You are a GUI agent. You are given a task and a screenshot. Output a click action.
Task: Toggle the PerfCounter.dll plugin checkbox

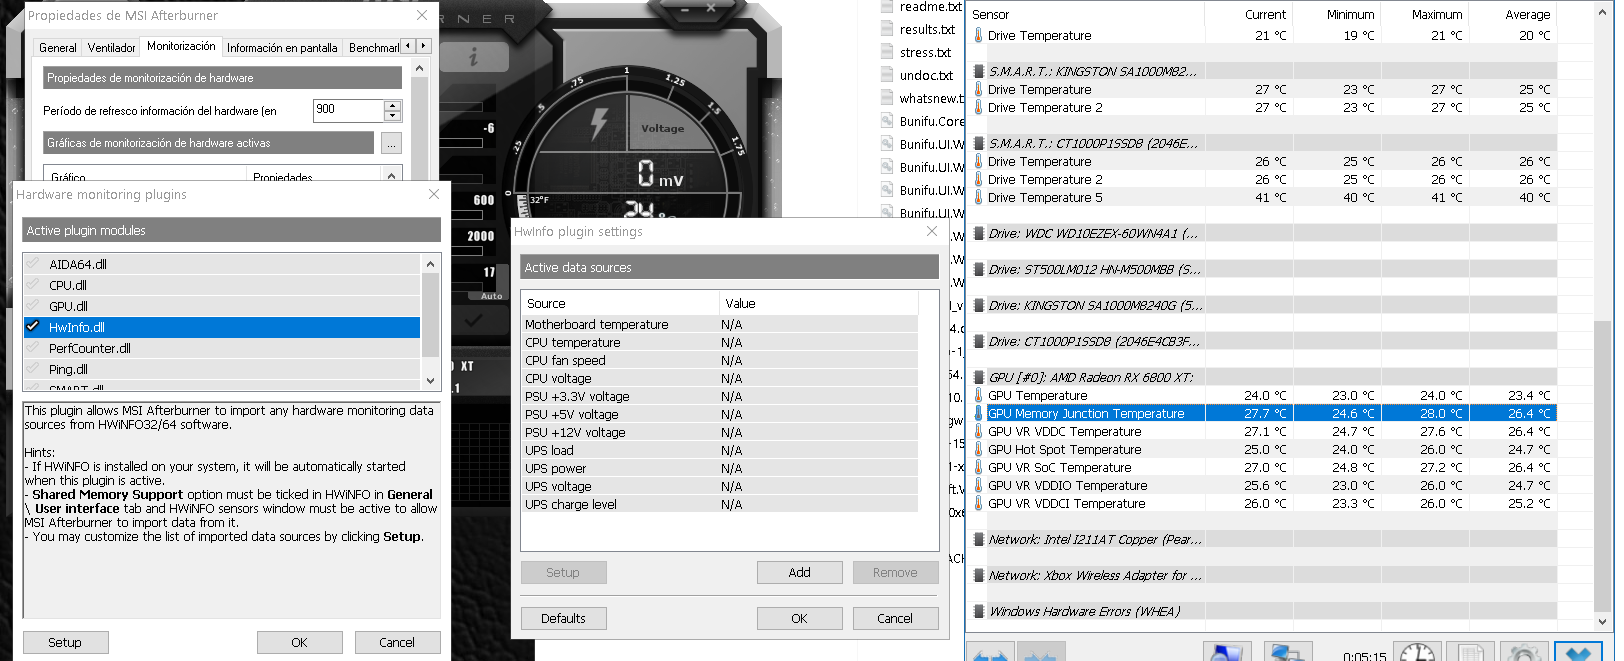pyautogui.click(x=33, y=348)
